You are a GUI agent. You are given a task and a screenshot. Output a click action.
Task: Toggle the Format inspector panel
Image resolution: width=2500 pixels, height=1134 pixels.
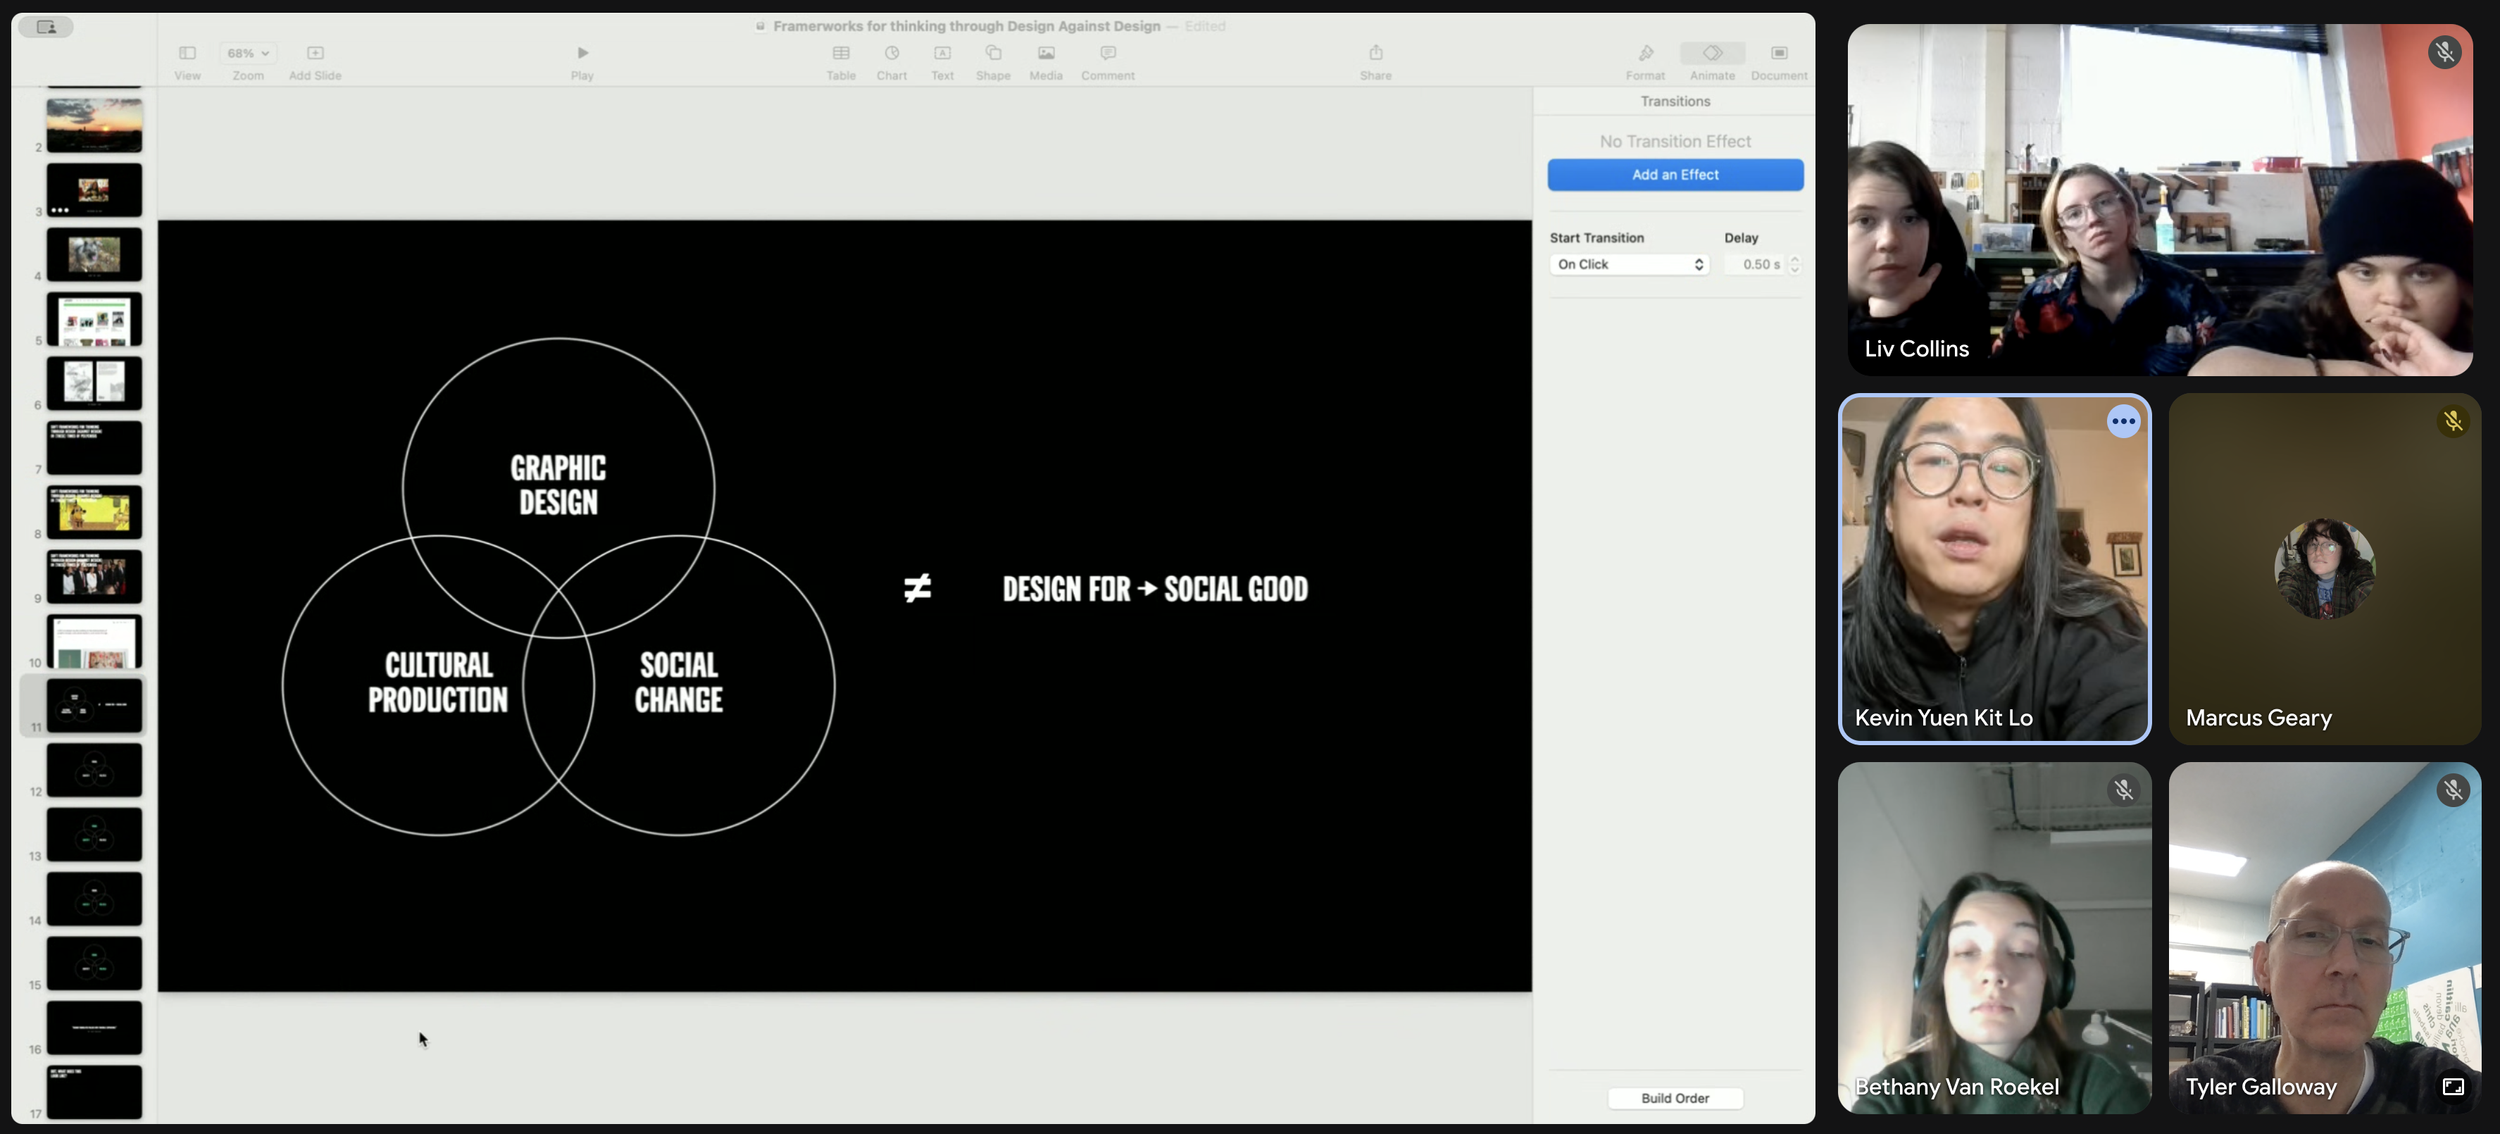pyautogui.click(x=1645, y=53)
